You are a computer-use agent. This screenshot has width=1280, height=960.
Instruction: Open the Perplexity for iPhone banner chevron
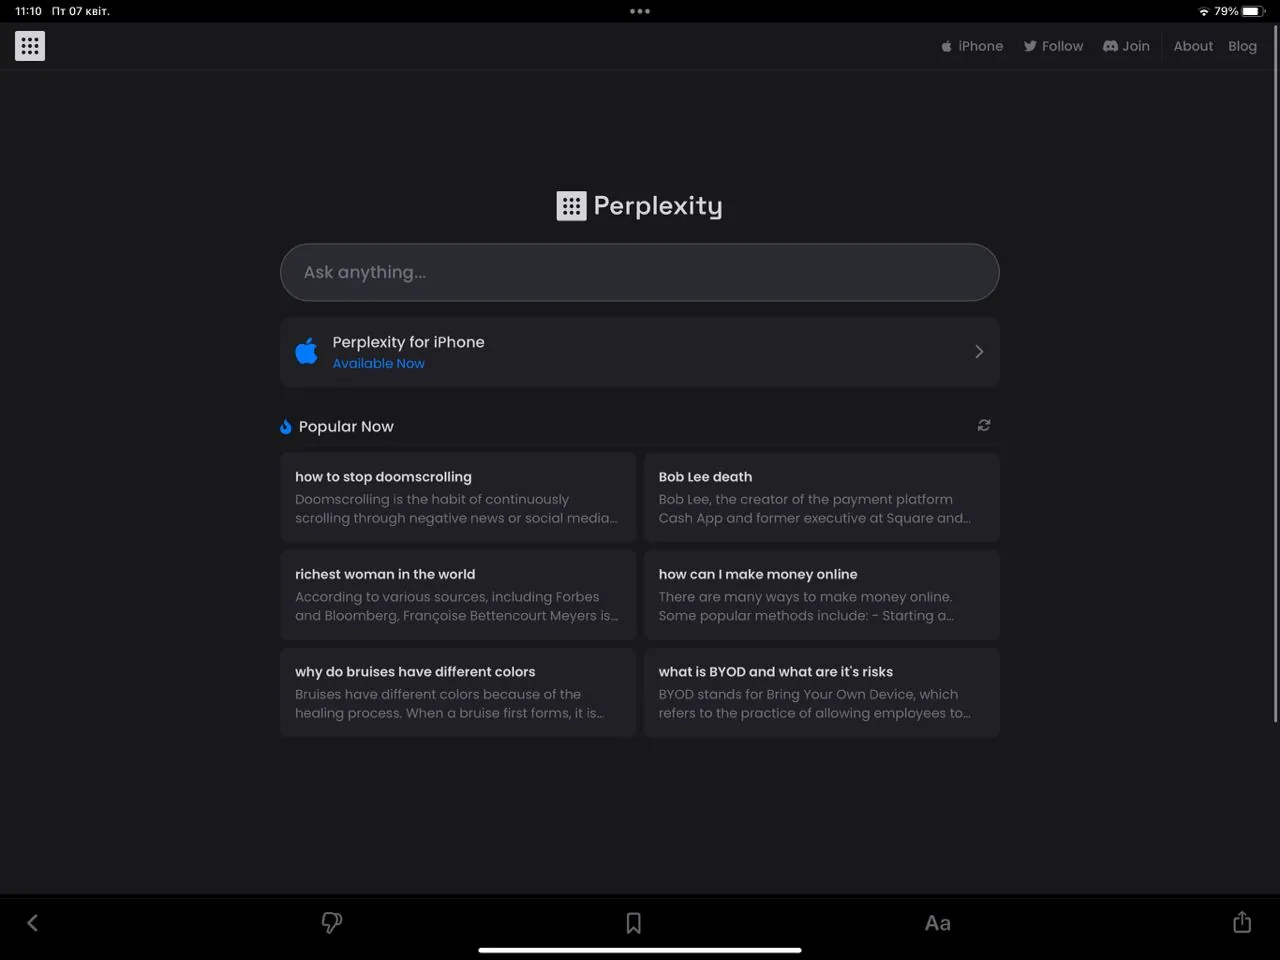979,352
